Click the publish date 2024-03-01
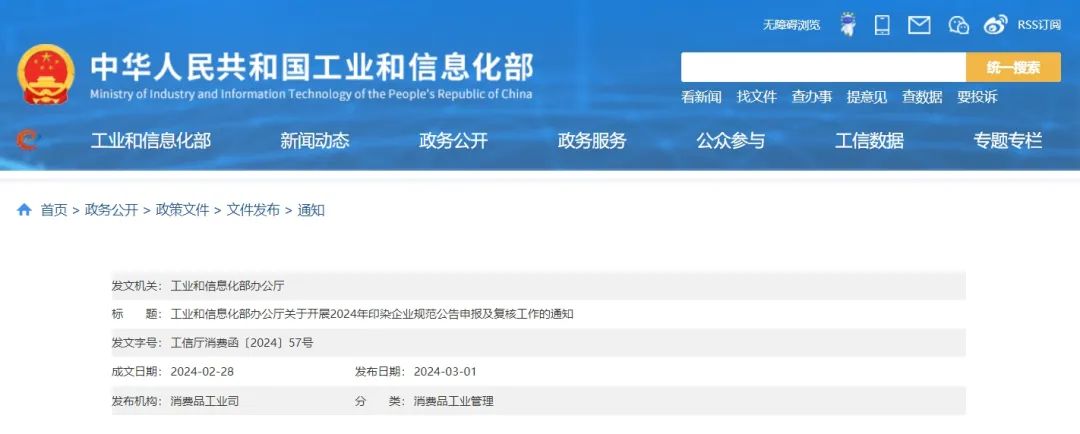The image size is (1080, 434). [x=445, y=371]
